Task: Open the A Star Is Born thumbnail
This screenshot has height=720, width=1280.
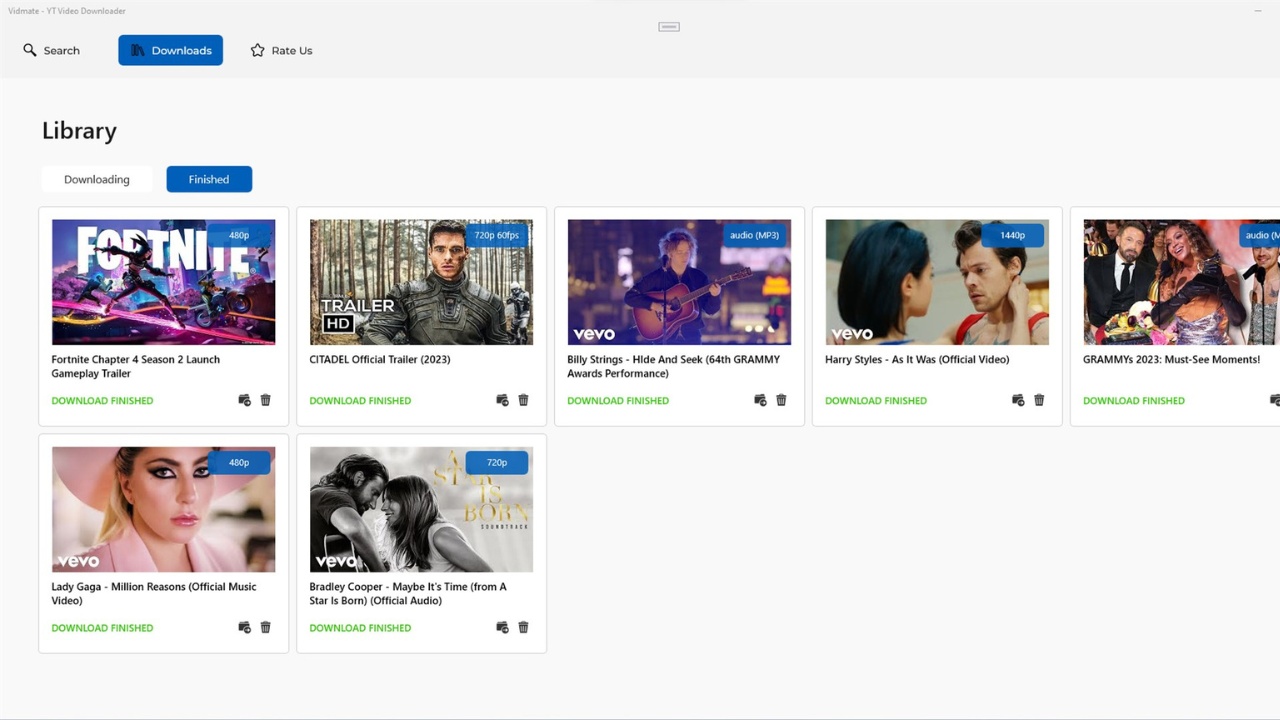Action: click(x=421, y=509)
